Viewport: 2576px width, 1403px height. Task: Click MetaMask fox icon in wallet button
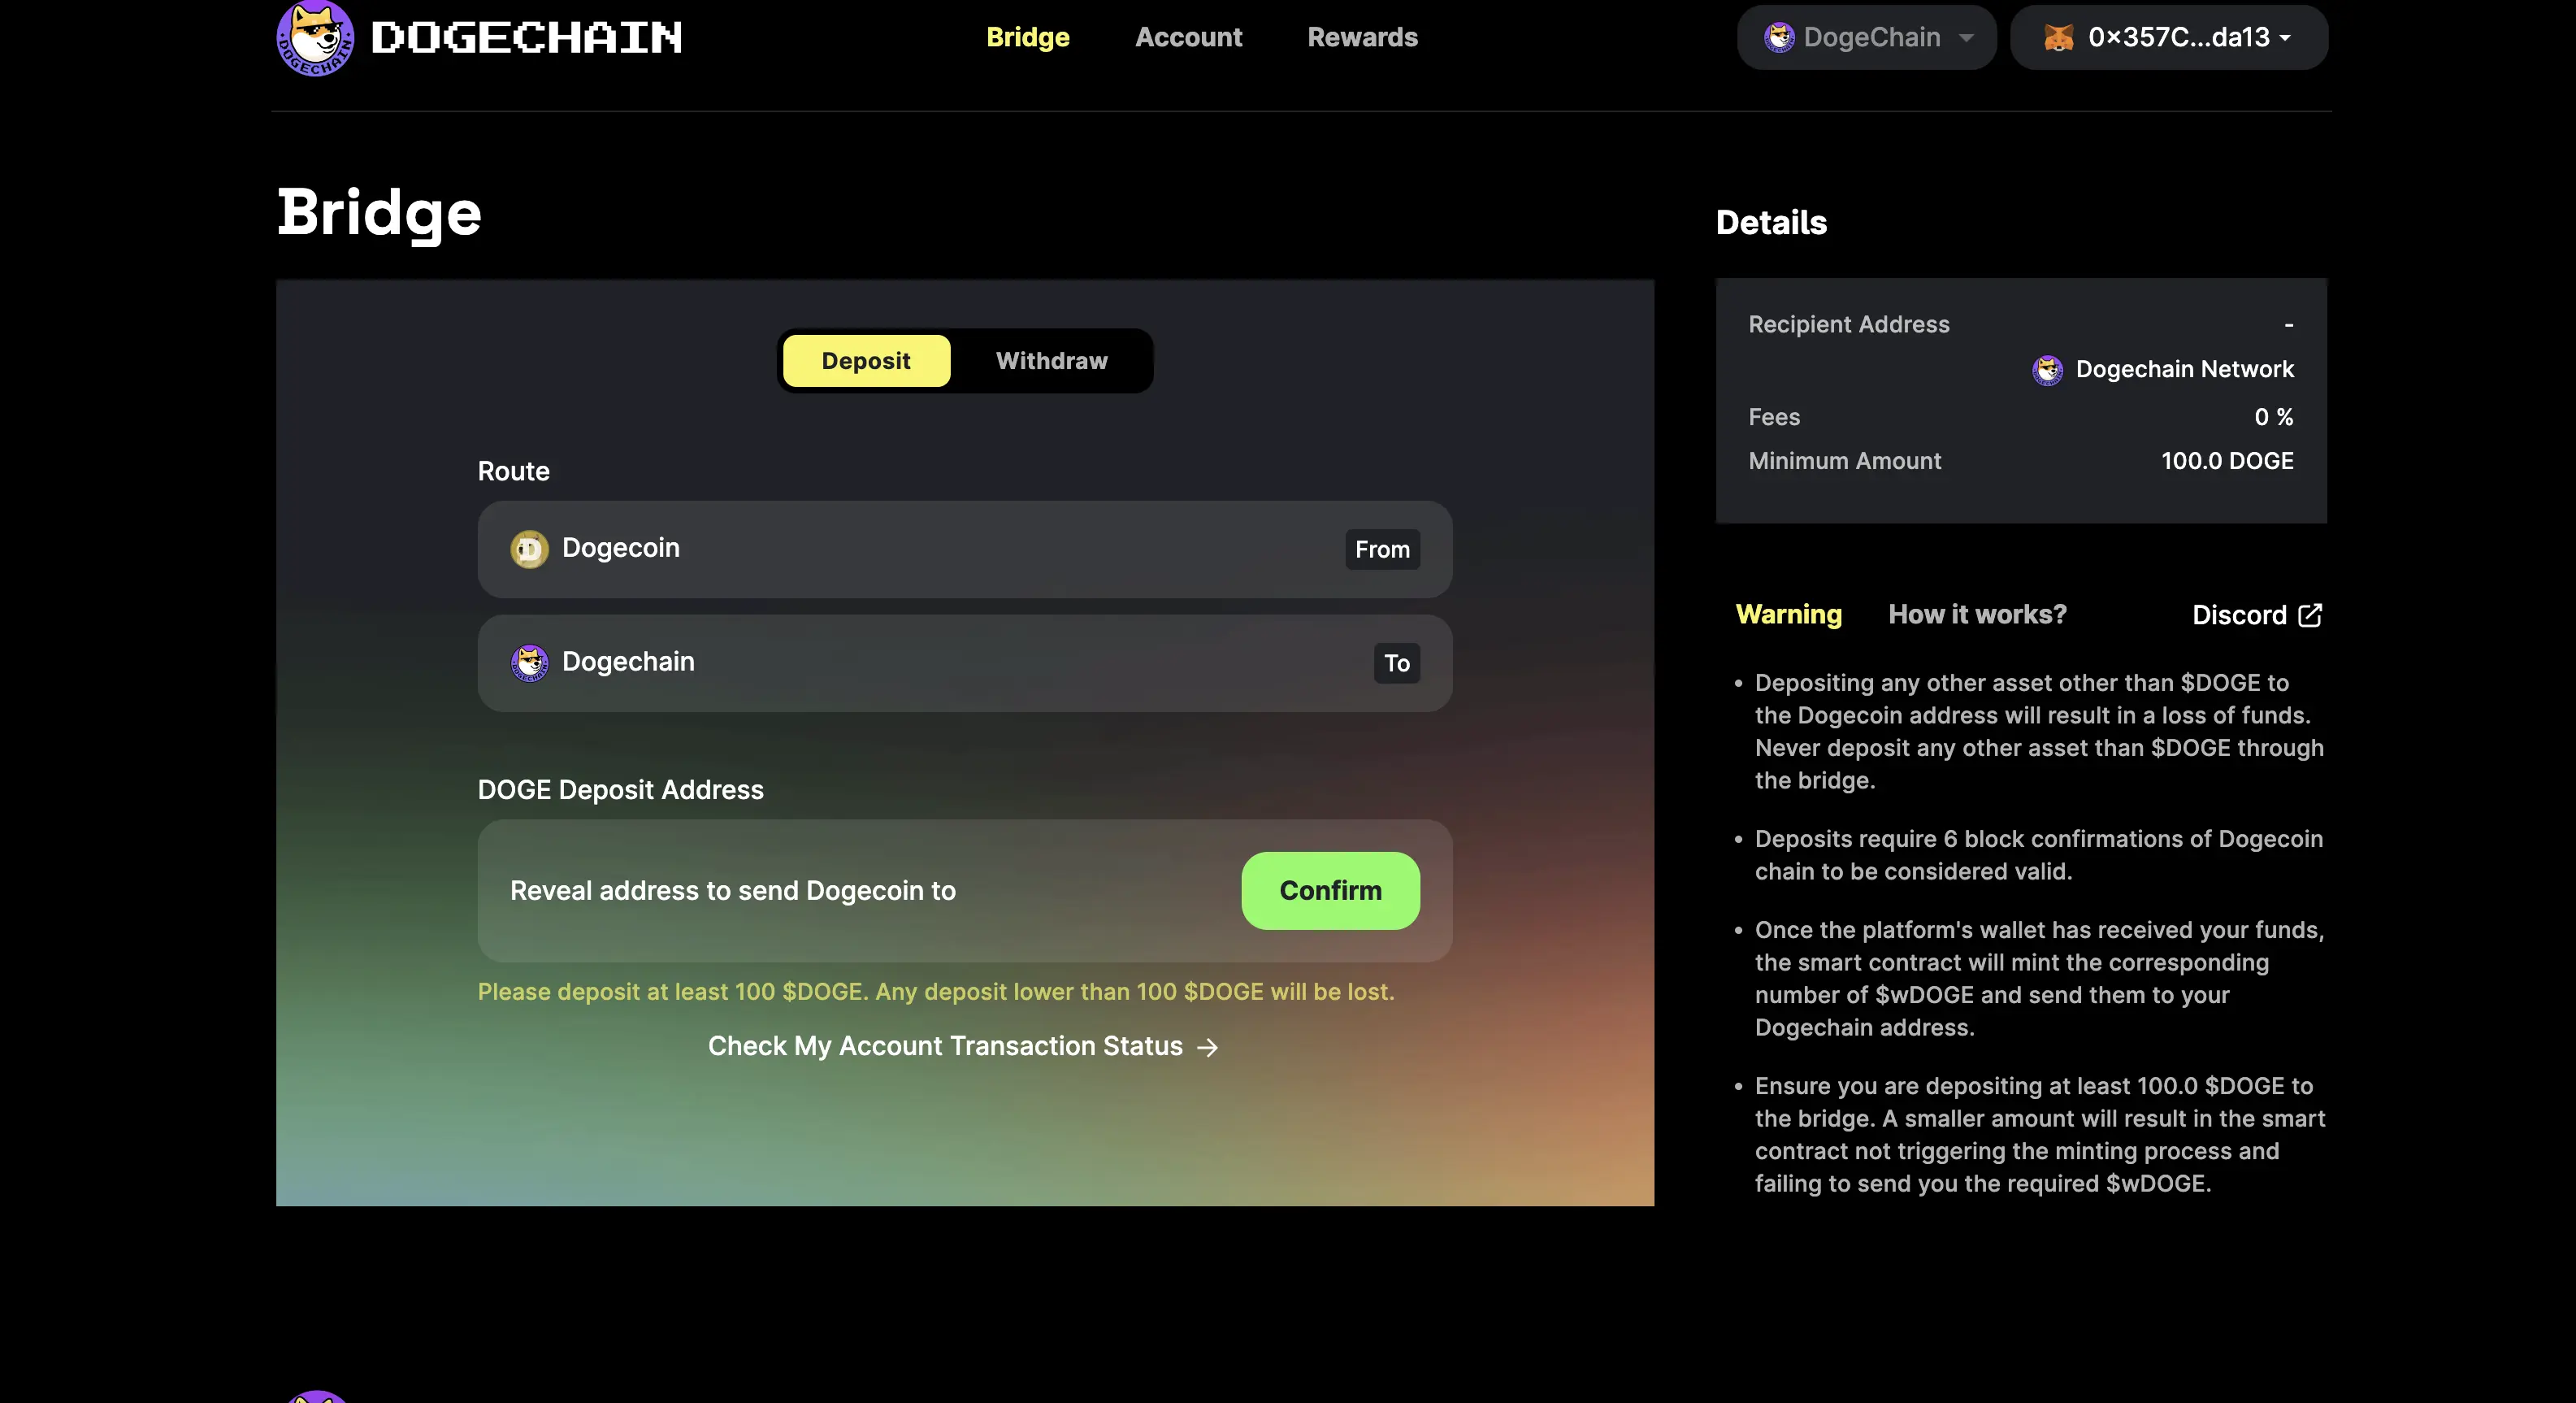(2058, 38)
